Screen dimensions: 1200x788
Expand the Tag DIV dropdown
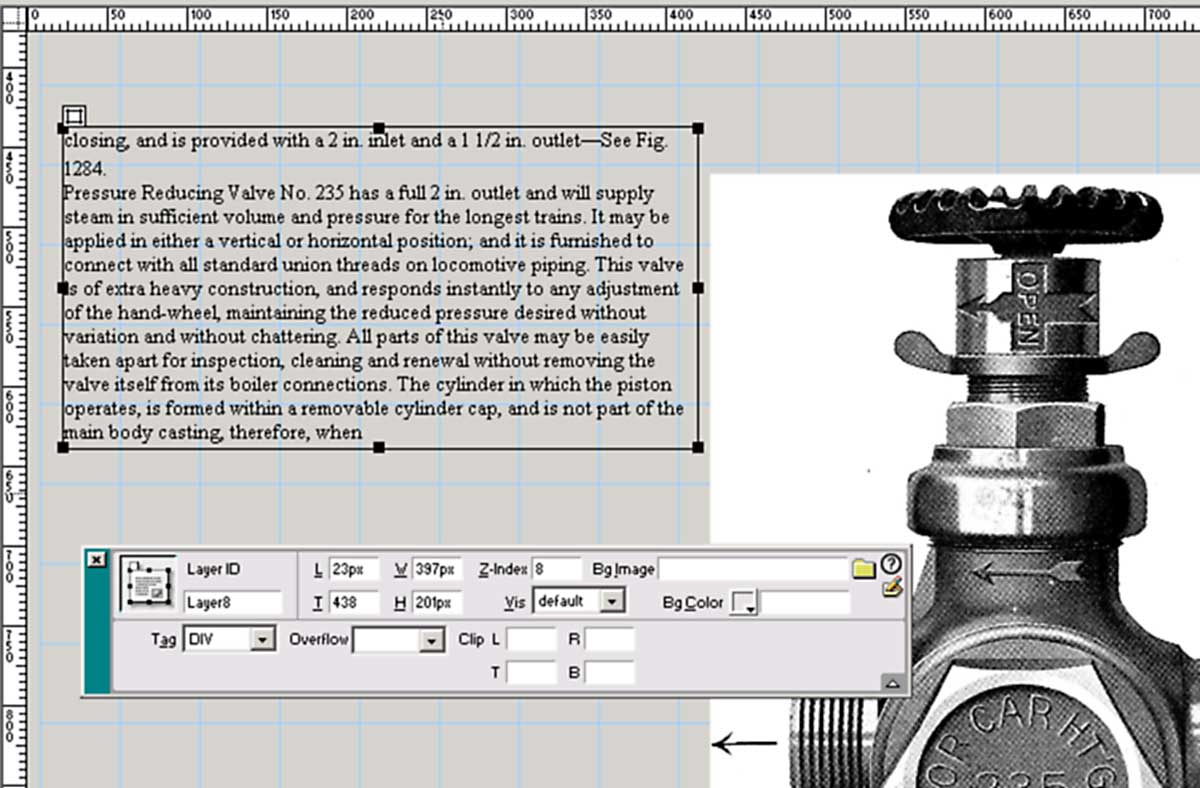click(x=263, y=639)
